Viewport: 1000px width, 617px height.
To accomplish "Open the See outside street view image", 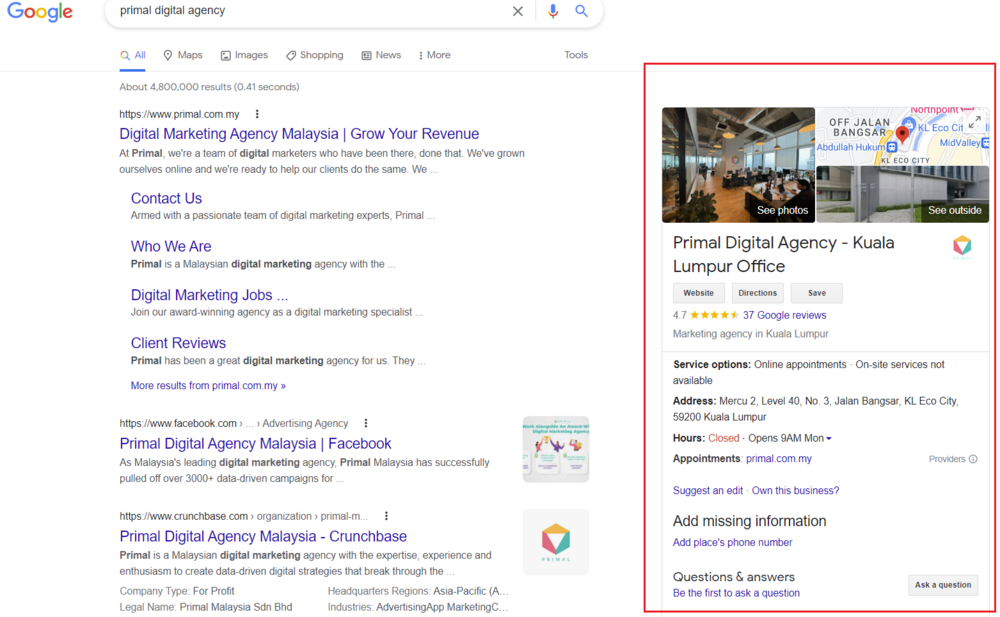I will (902, 195).
